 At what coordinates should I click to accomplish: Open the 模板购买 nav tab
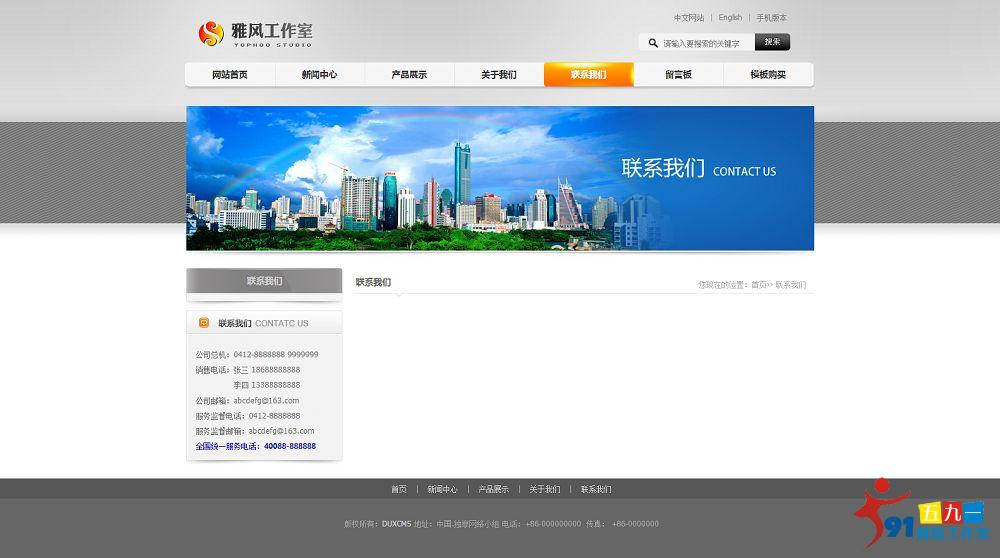click(768, 75)
